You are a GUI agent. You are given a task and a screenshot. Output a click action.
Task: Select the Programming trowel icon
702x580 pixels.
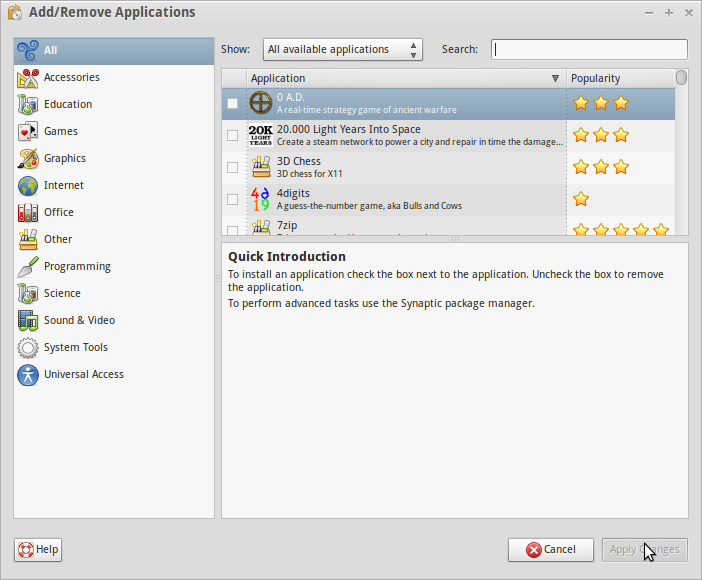[28, 267]
